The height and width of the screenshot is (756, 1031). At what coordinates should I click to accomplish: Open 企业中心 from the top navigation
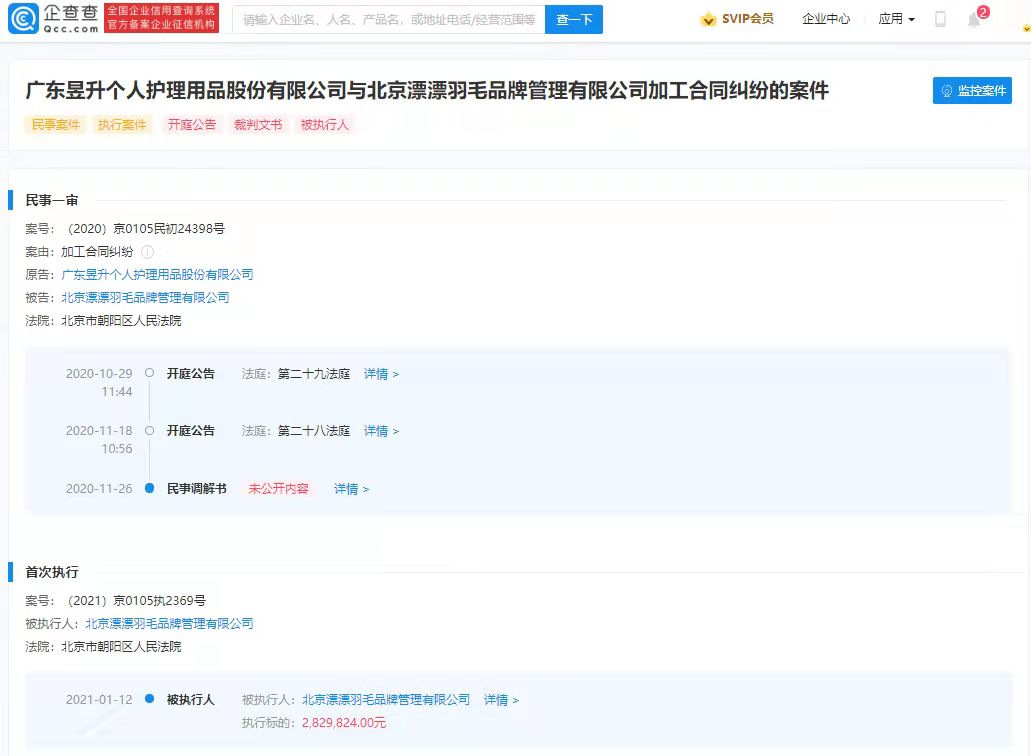click(x=826, y=19)
